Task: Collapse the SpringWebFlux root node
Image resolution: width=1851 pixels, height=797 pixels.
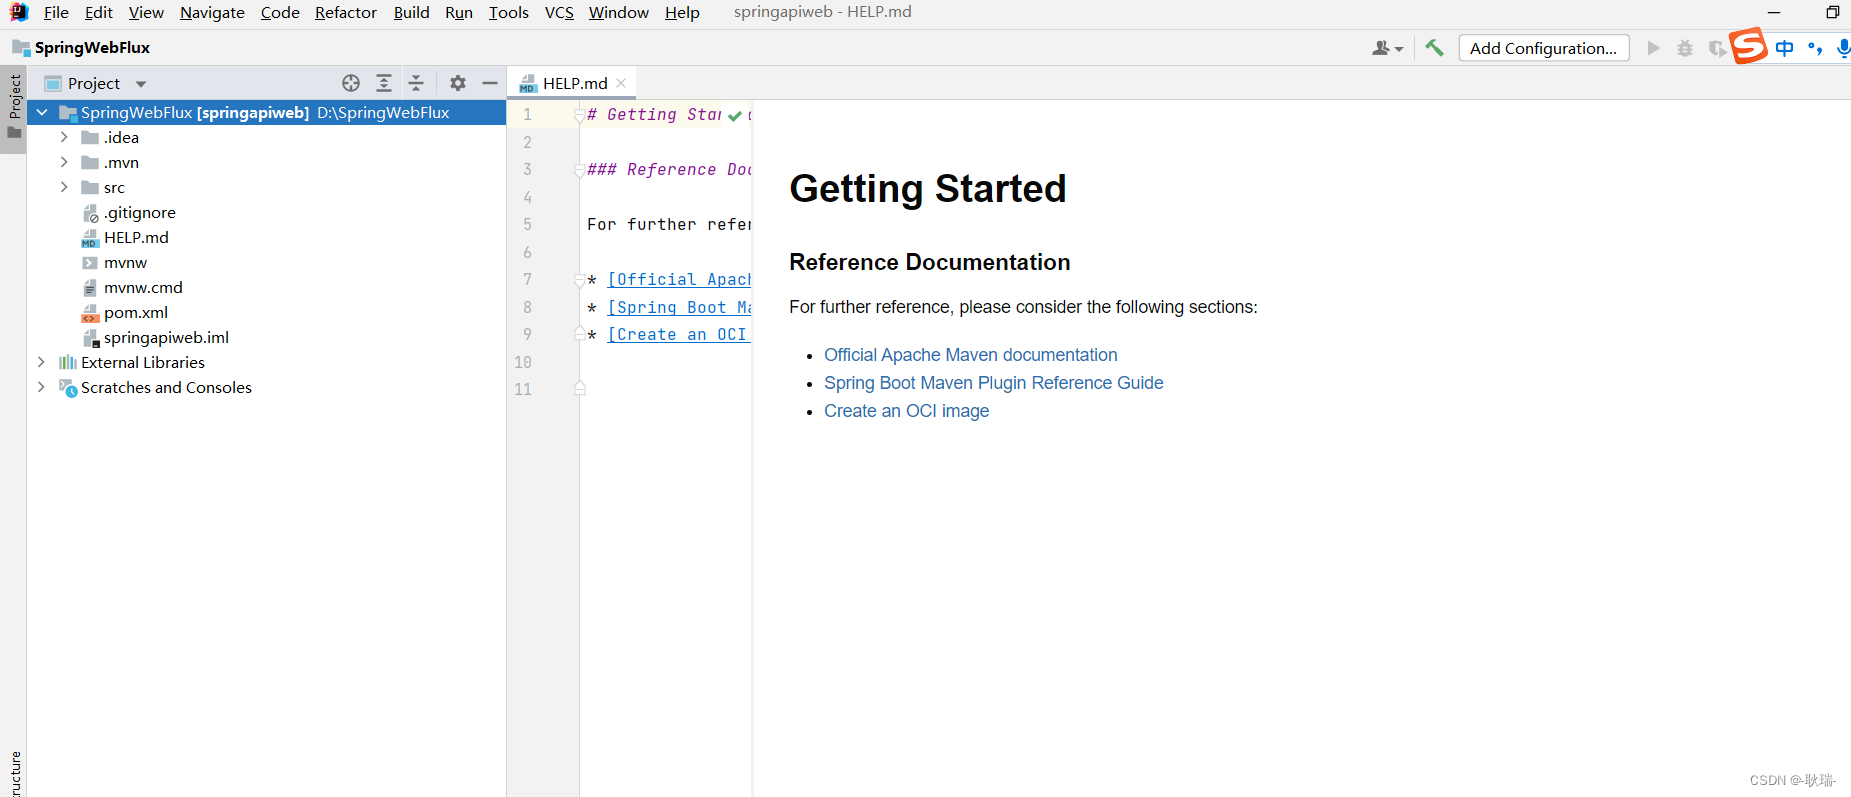Action: point(42,112)
